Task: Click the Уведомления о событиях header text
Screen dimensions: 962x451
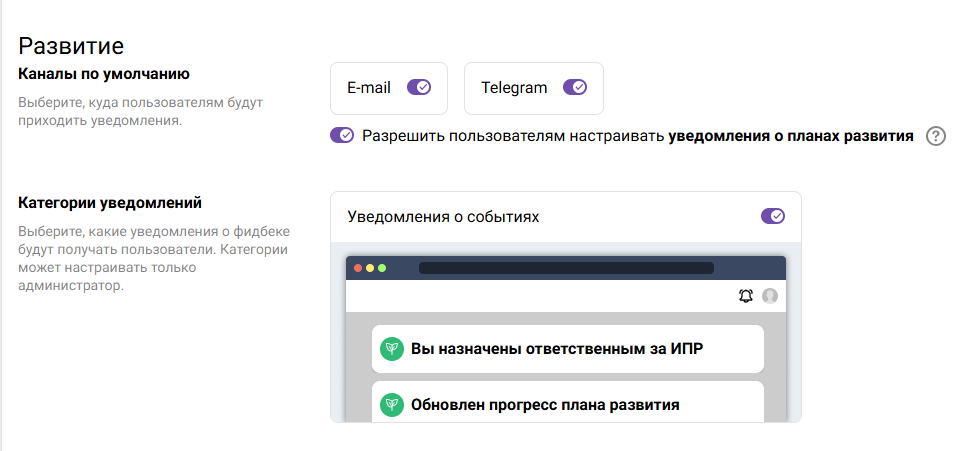Action: pos(443,216)
